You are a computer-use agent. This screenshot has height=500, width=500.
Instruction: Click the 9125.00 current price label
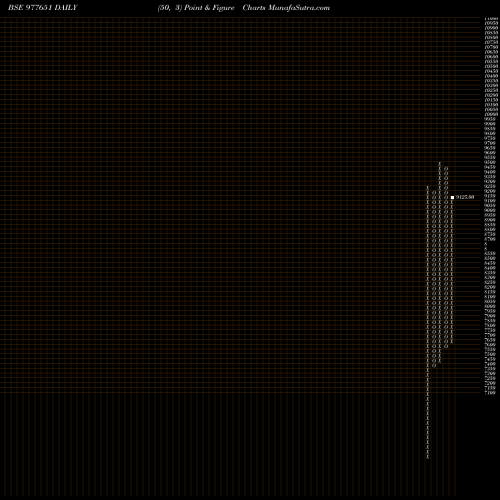[465, 197]
